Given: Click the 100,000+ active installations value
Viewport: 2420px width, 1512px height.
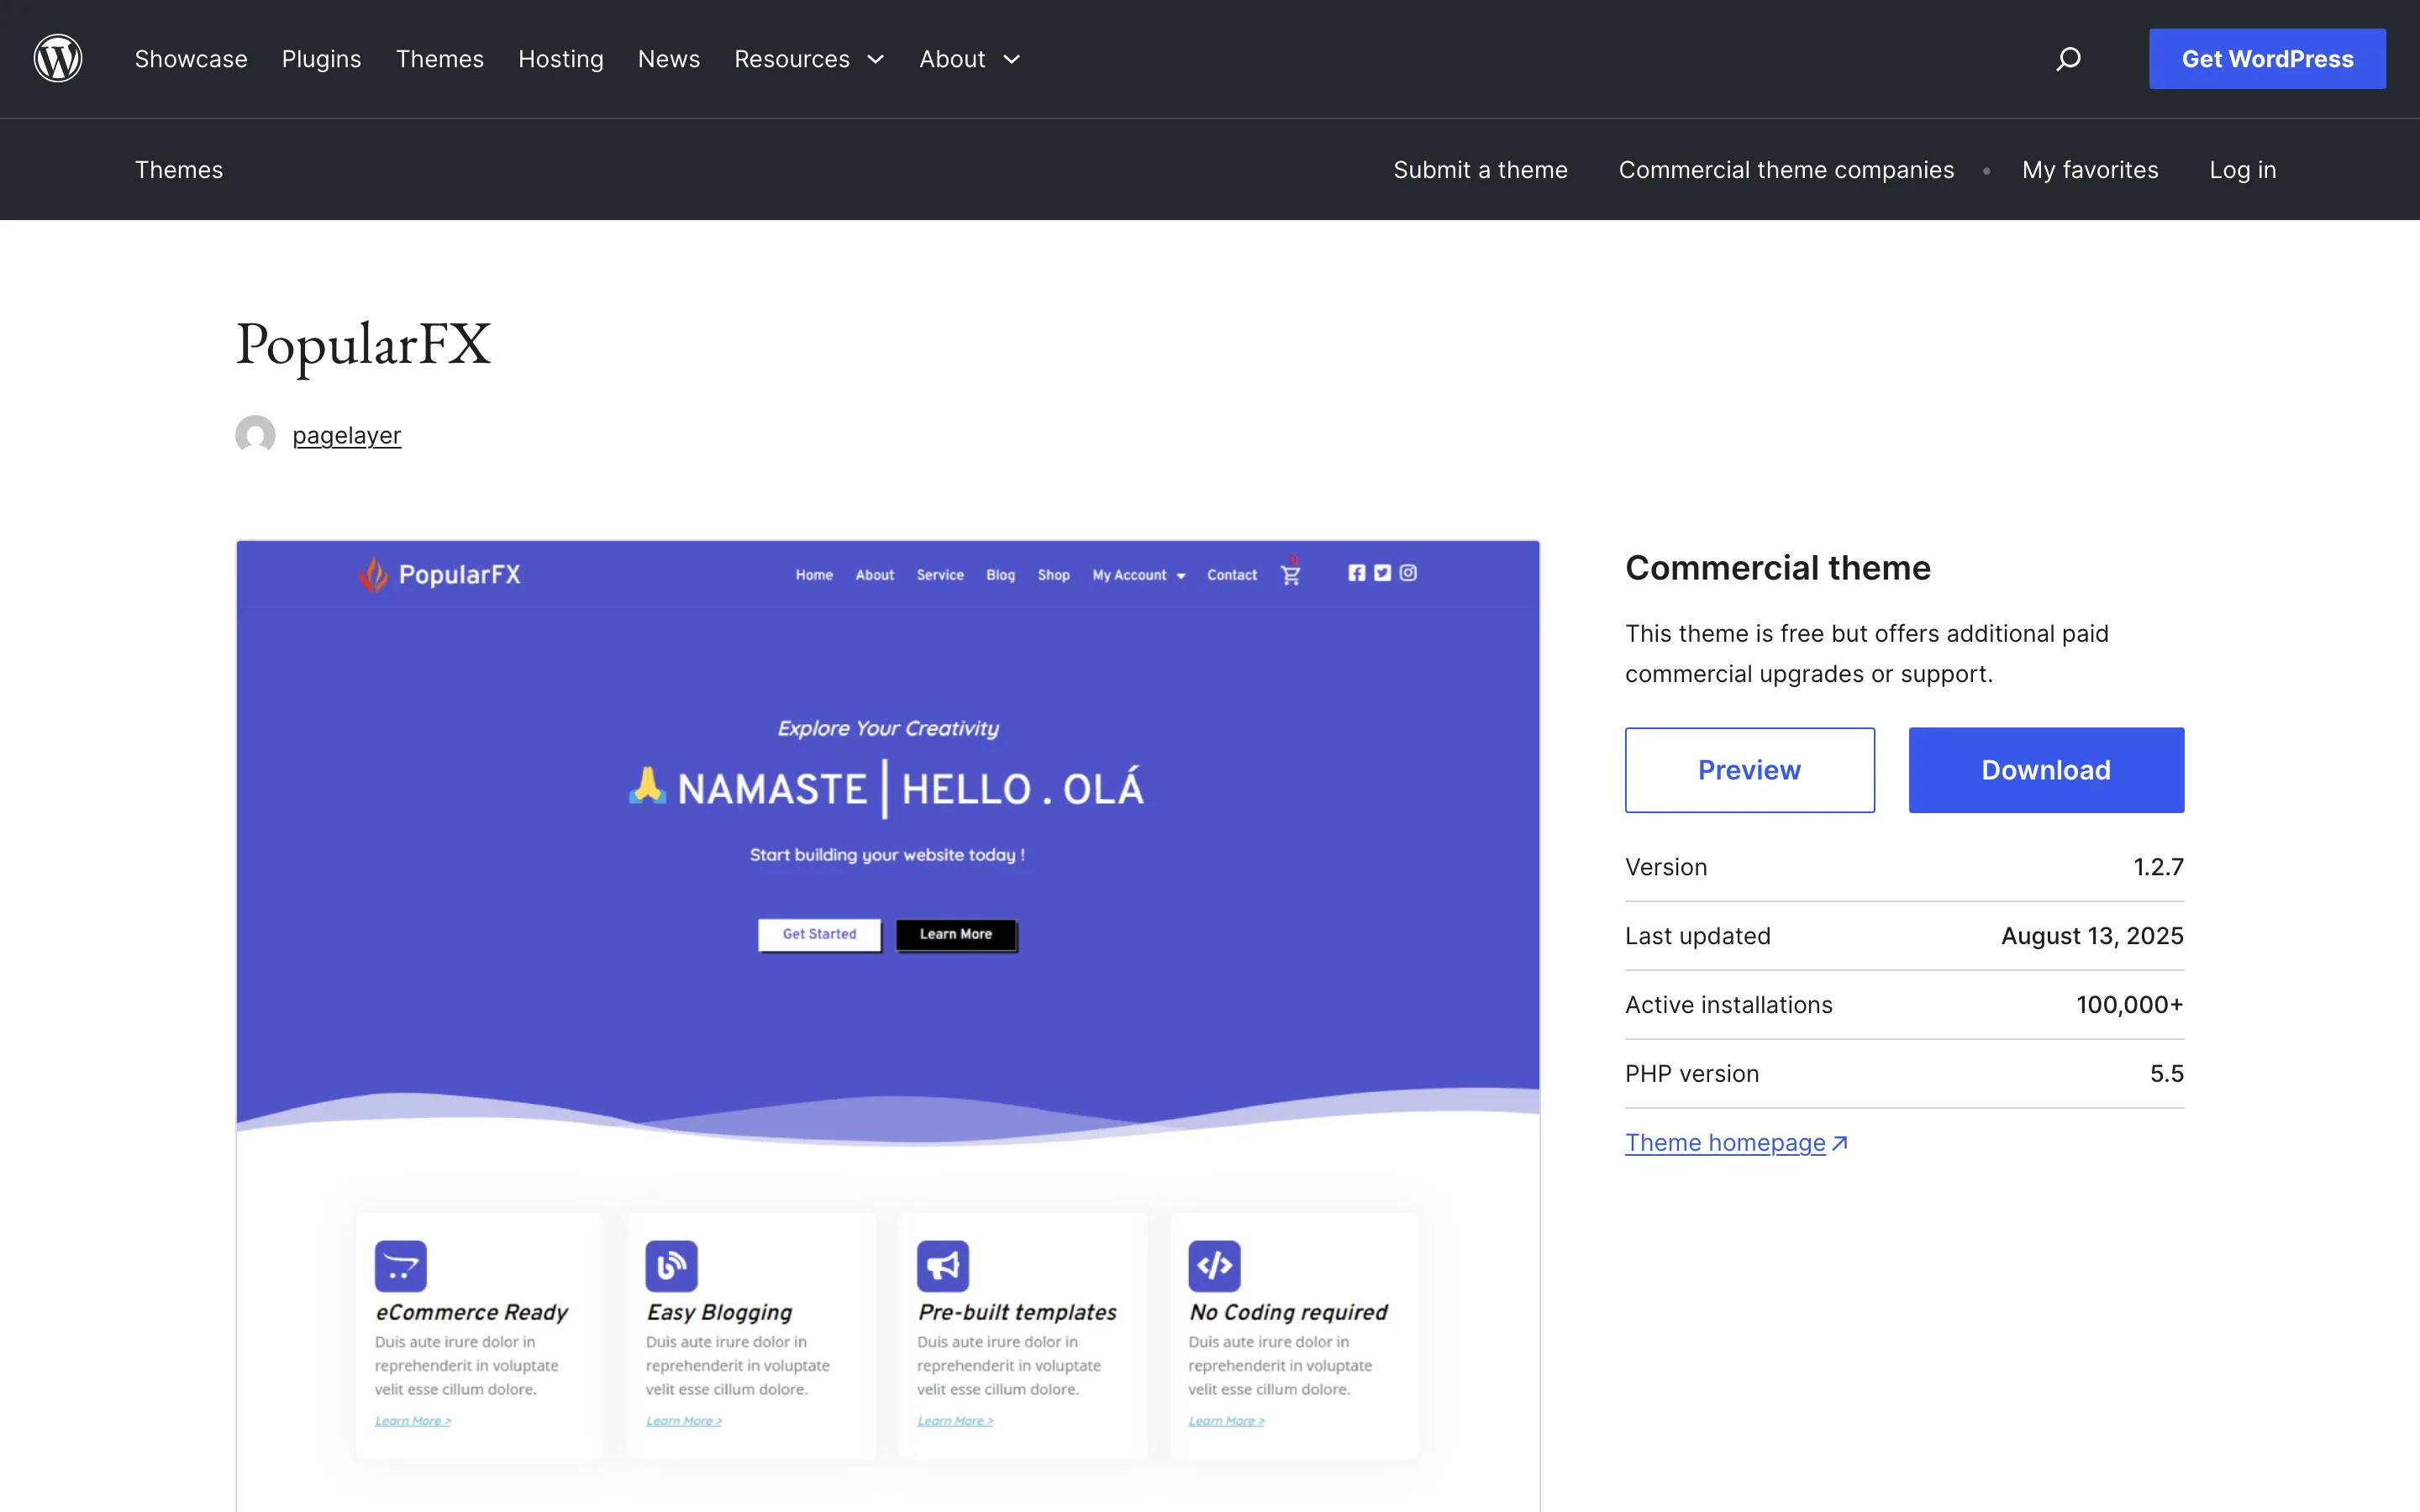Looking at the screenshot, I should coord(2130,1005).
